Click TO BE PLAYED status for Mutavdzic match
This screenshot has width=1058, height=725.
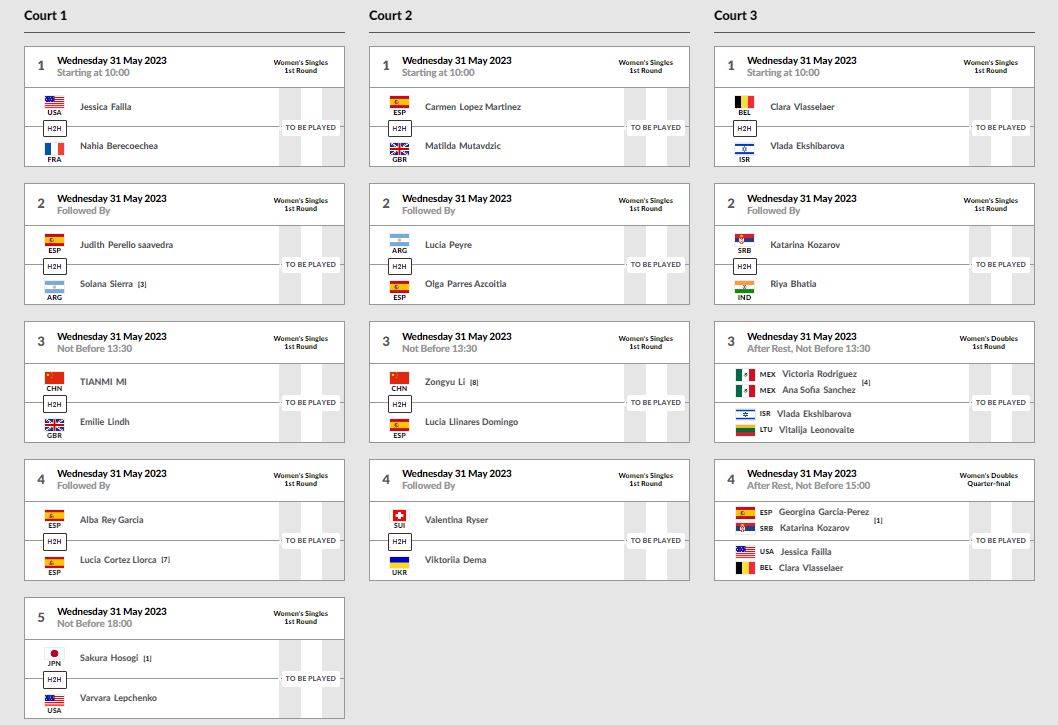(656, 127)
